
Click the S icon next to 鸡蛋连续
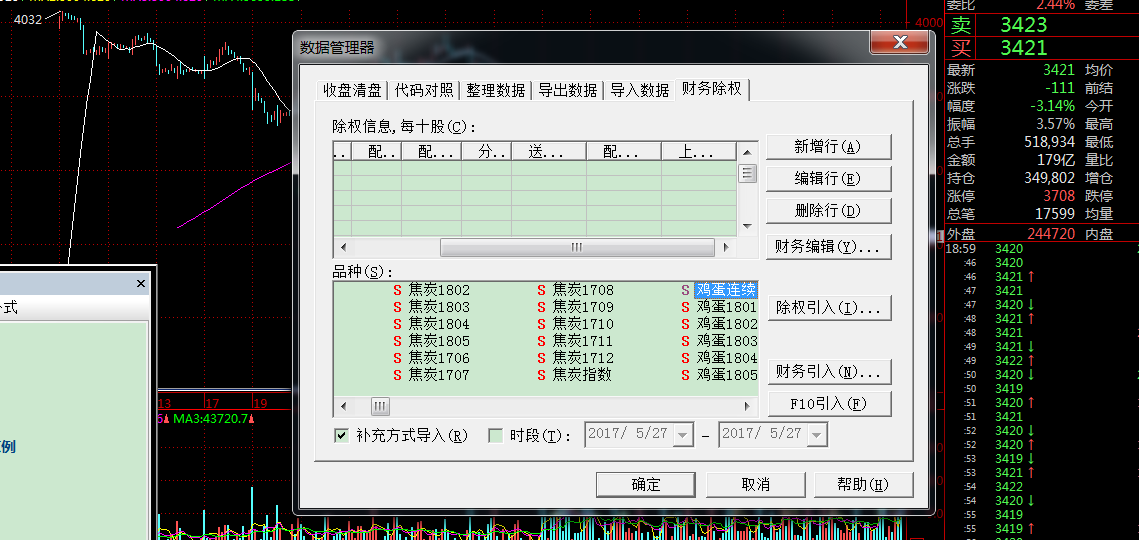[x=685, y=290]
